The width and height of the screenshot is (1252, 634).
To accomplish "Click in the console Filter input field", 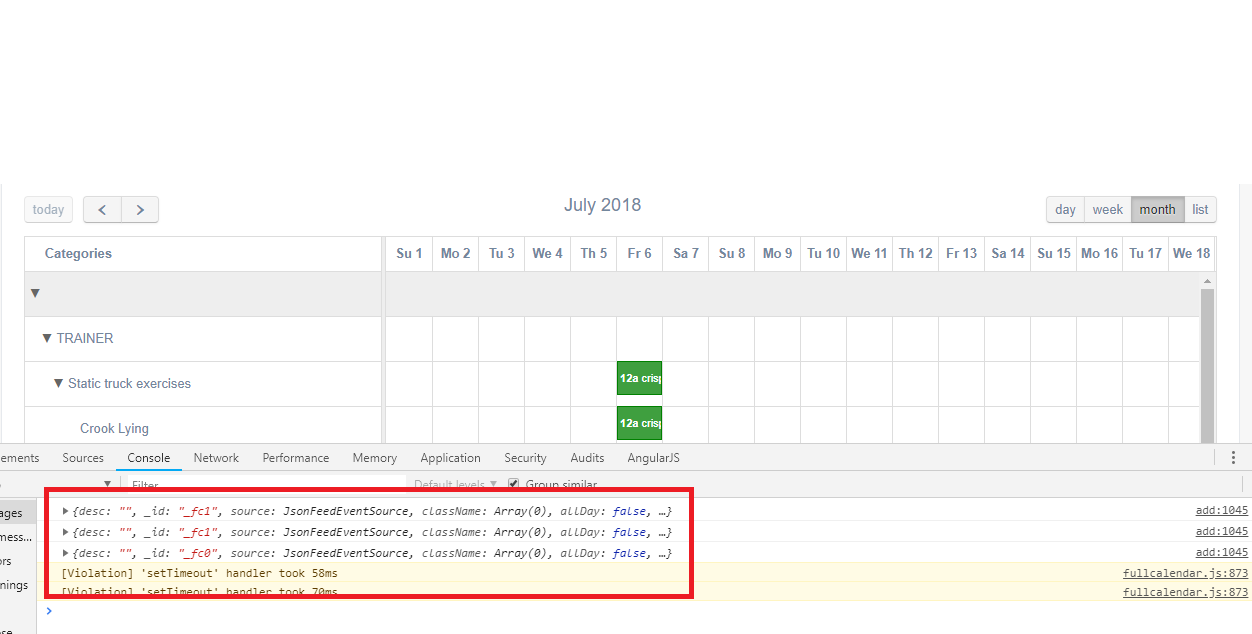I will tap(200, 484).
